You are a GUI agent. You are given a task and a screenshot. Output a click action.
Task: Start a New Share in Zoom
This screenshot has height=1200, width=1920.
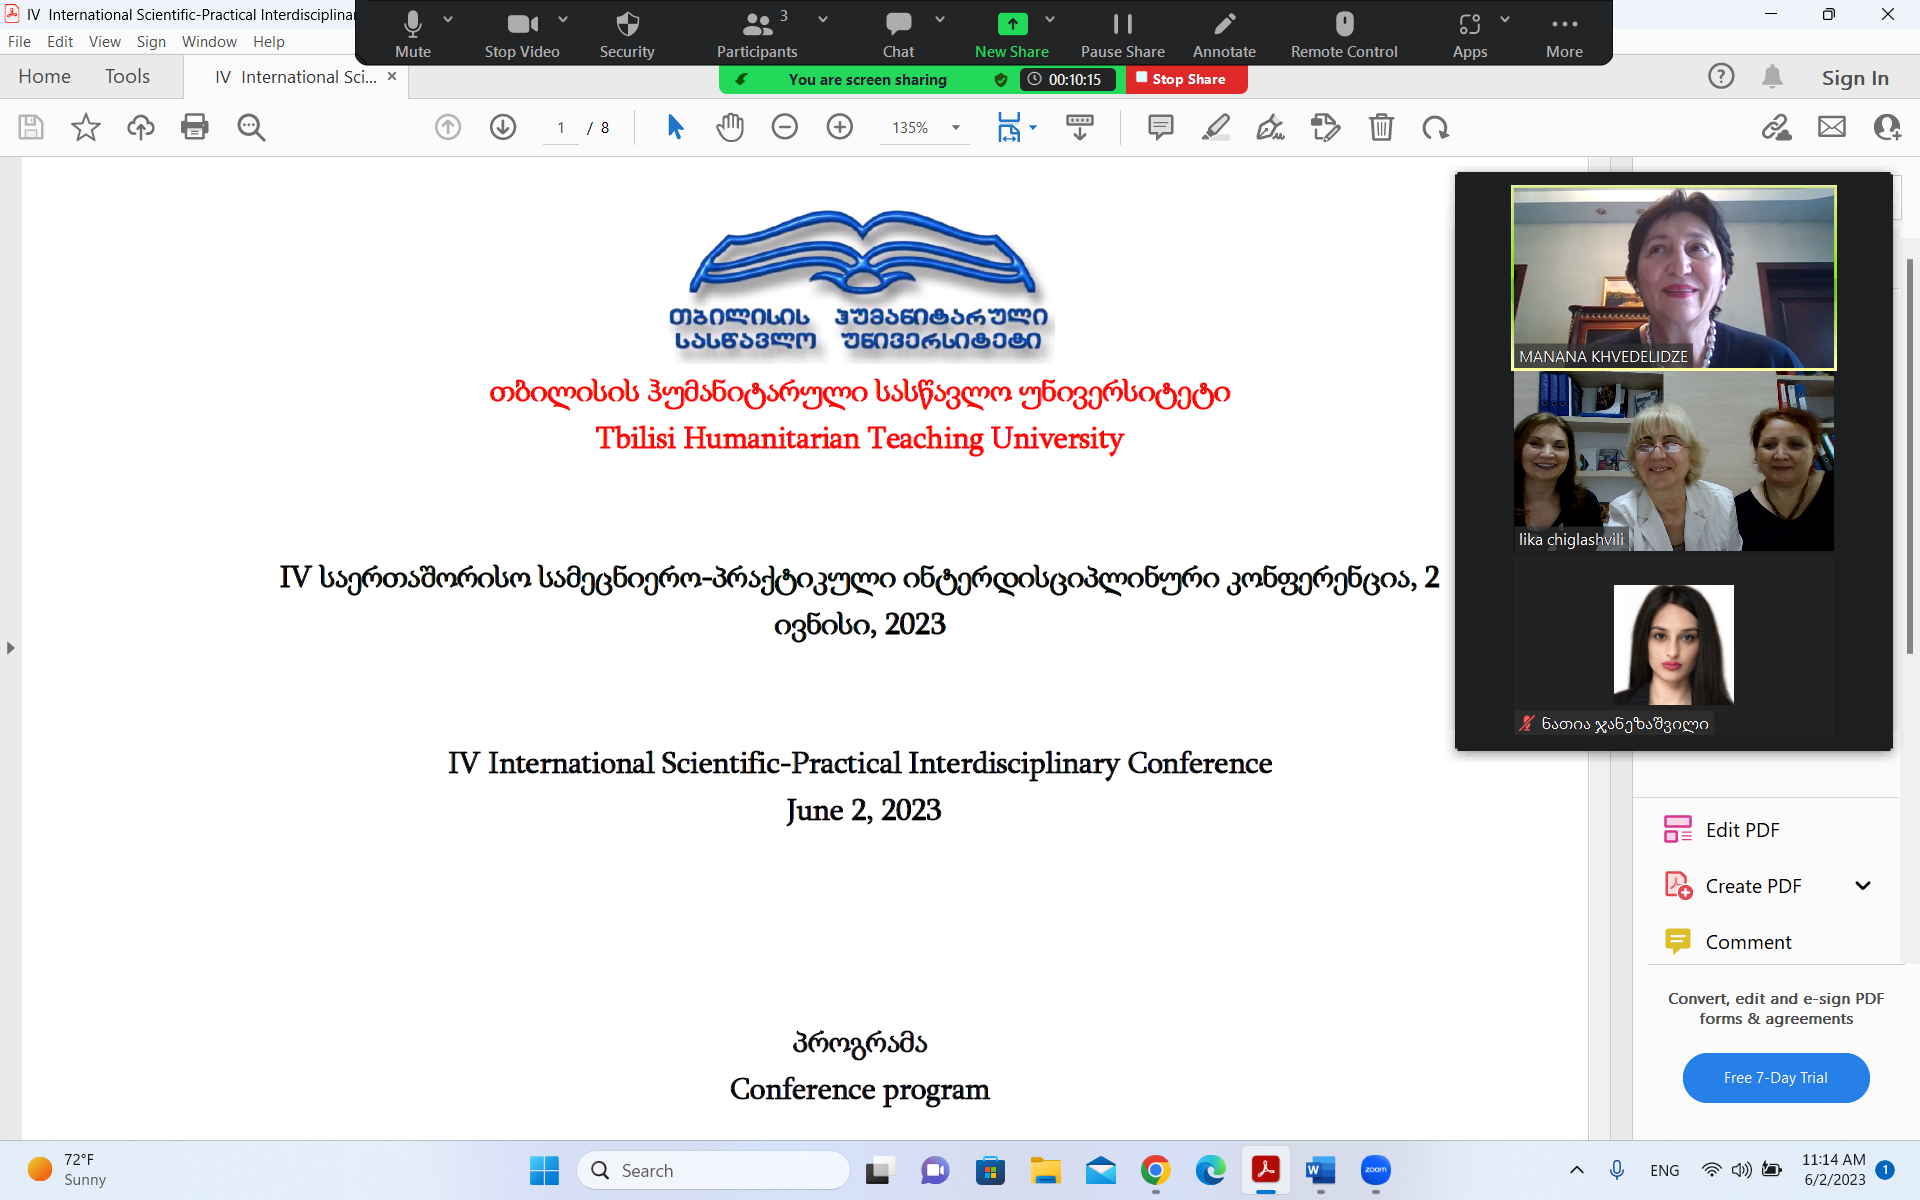pyautogui.click(x=1011, y=35)
